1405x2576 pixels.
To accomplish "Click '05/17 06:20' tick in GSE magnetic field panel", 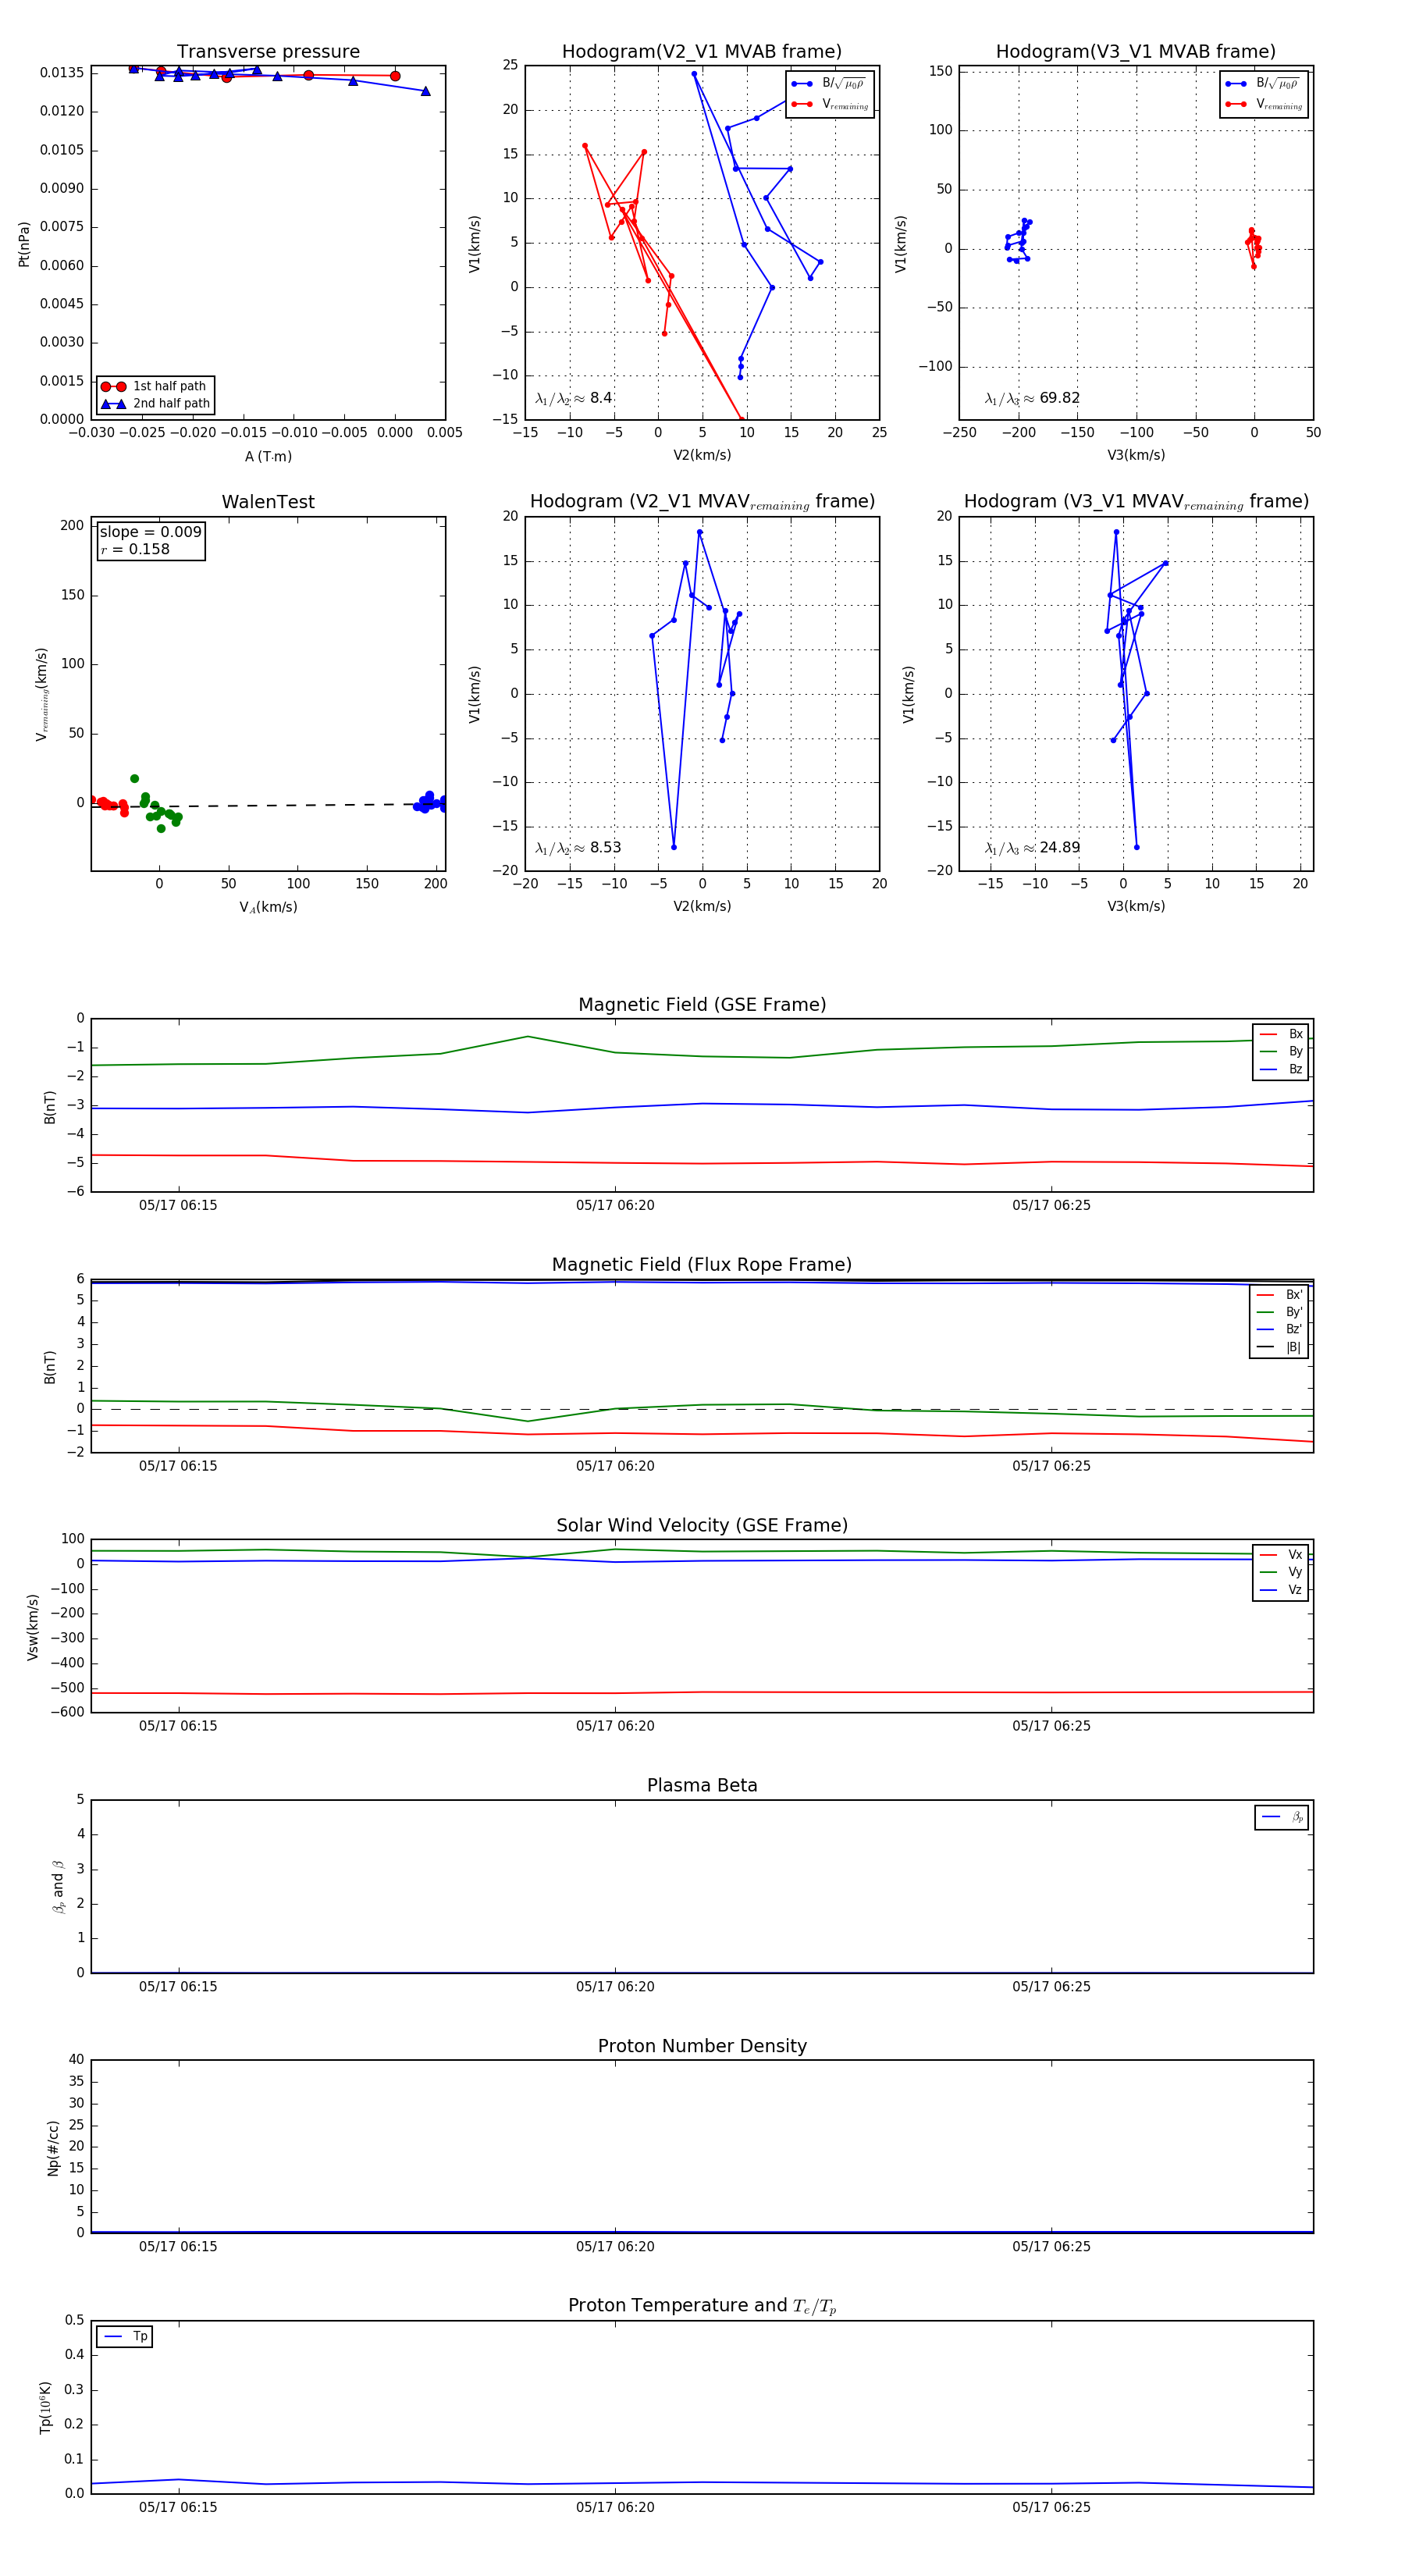I will pos(615,1206).
